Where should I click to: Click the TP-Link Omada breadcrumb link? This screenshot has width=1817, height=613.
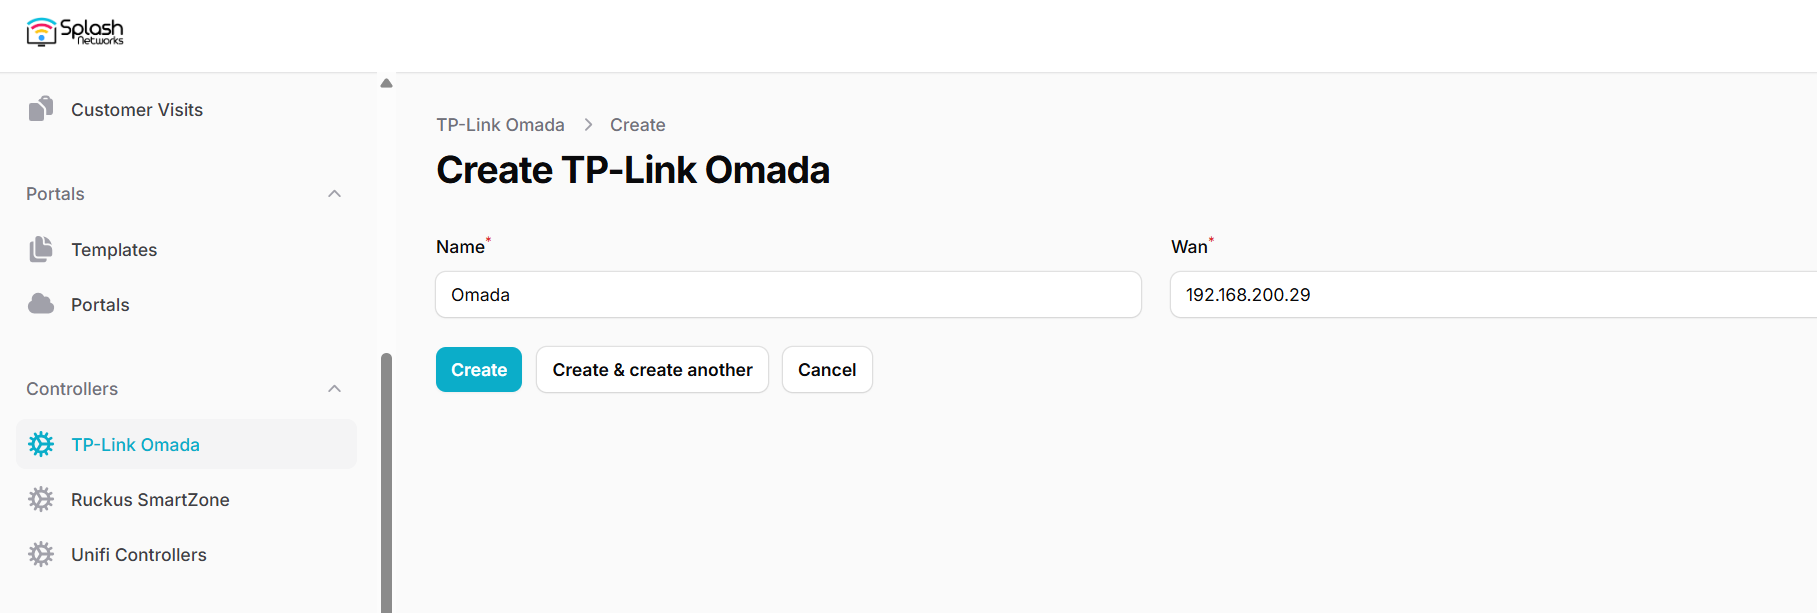click(x=500, y=125)
